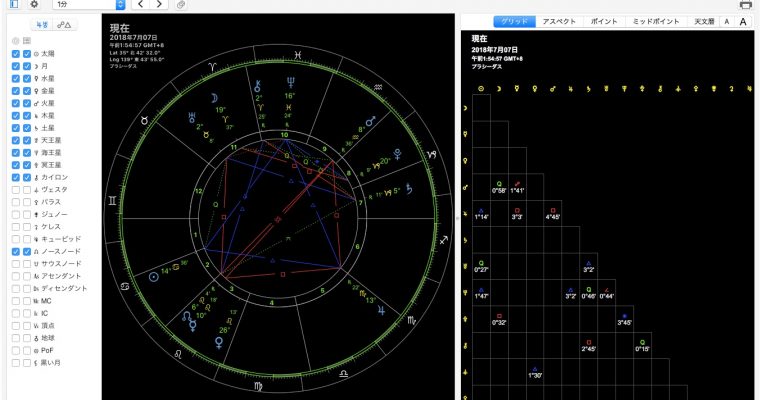Uncheck the second checkbox for 月
The height and width of the screenshot is (400, 760).
[27, 66]
